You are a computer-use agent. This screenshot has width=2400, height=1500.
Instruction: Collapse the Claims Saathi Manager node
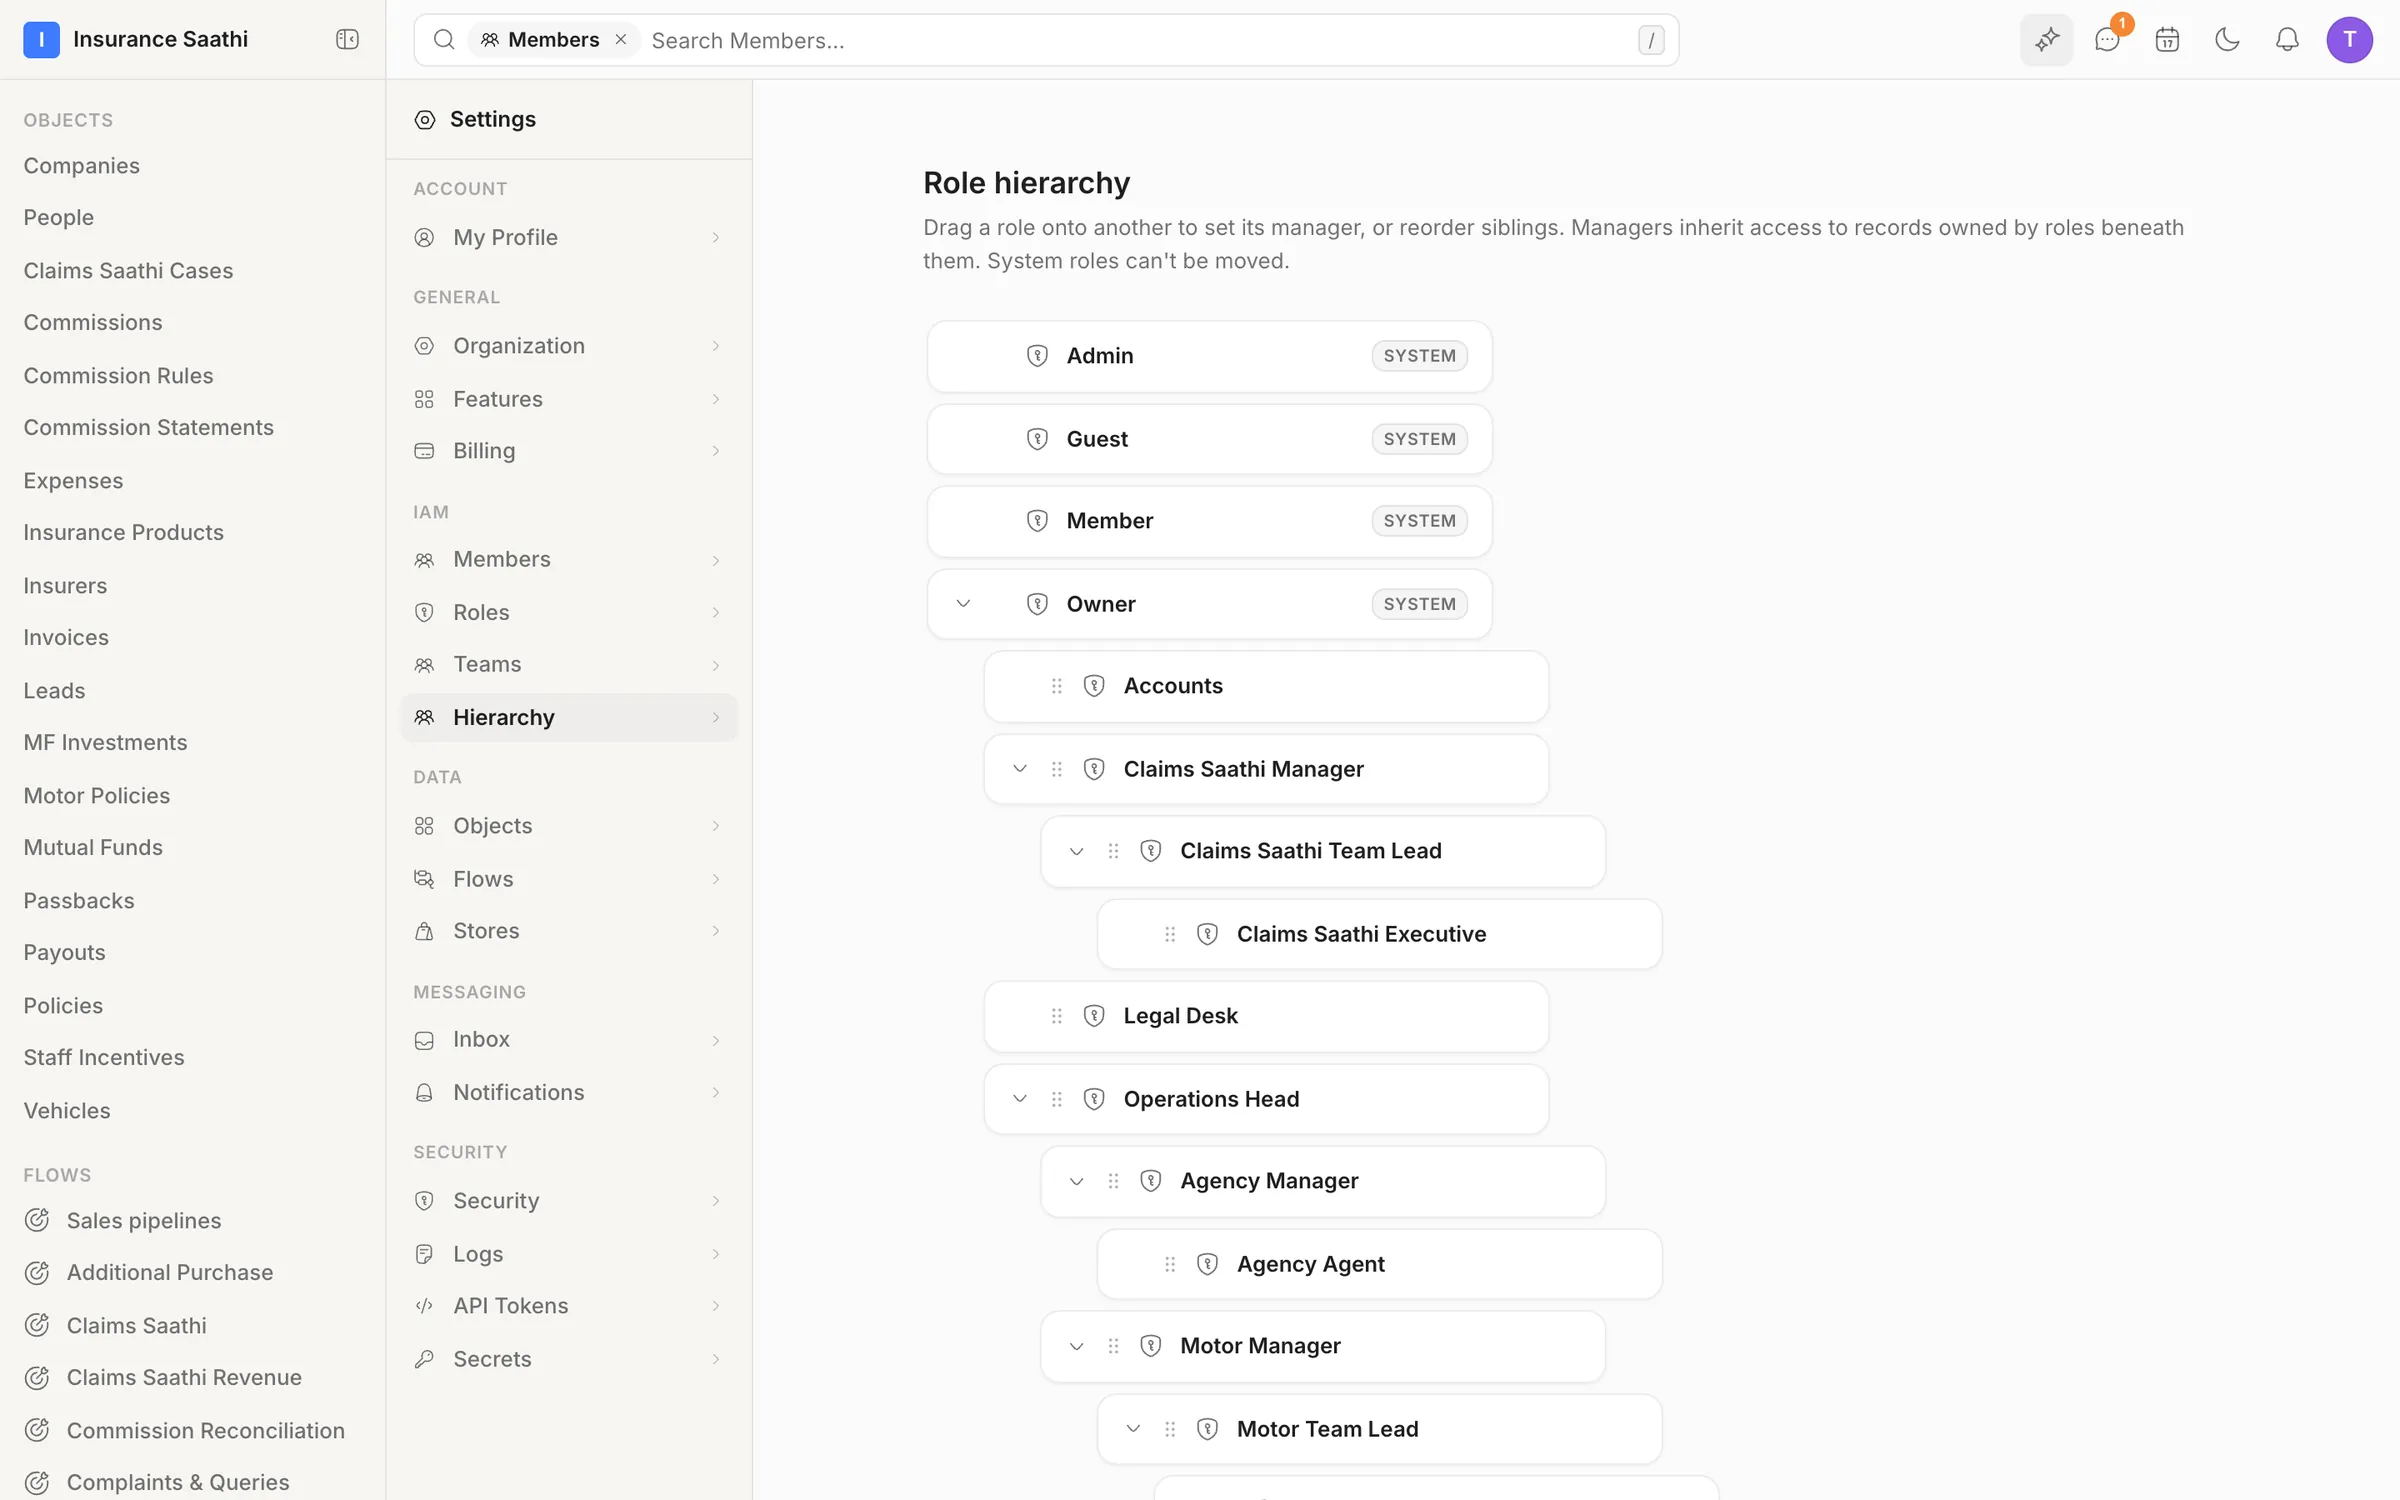coord(1020,769)
